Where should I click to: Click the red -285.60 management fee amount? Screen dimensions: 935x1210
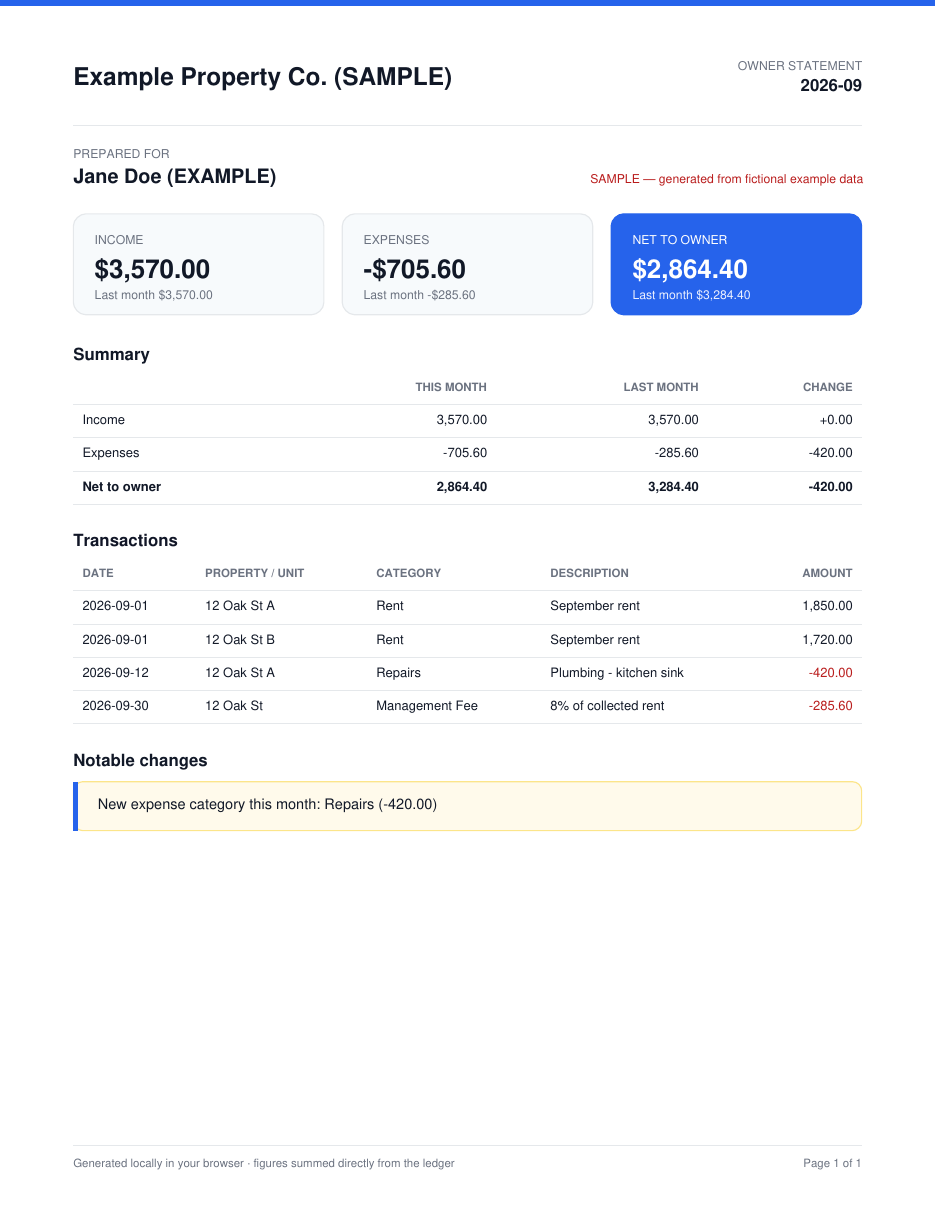click(x=830, y=706)
